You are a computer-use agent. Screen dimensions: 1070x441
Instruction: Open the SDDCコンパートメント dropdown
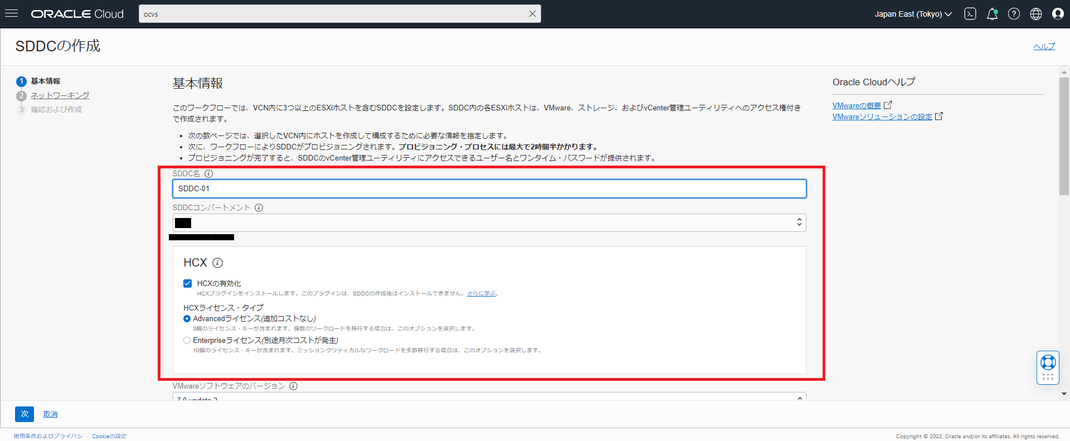[x=489, y=223]
